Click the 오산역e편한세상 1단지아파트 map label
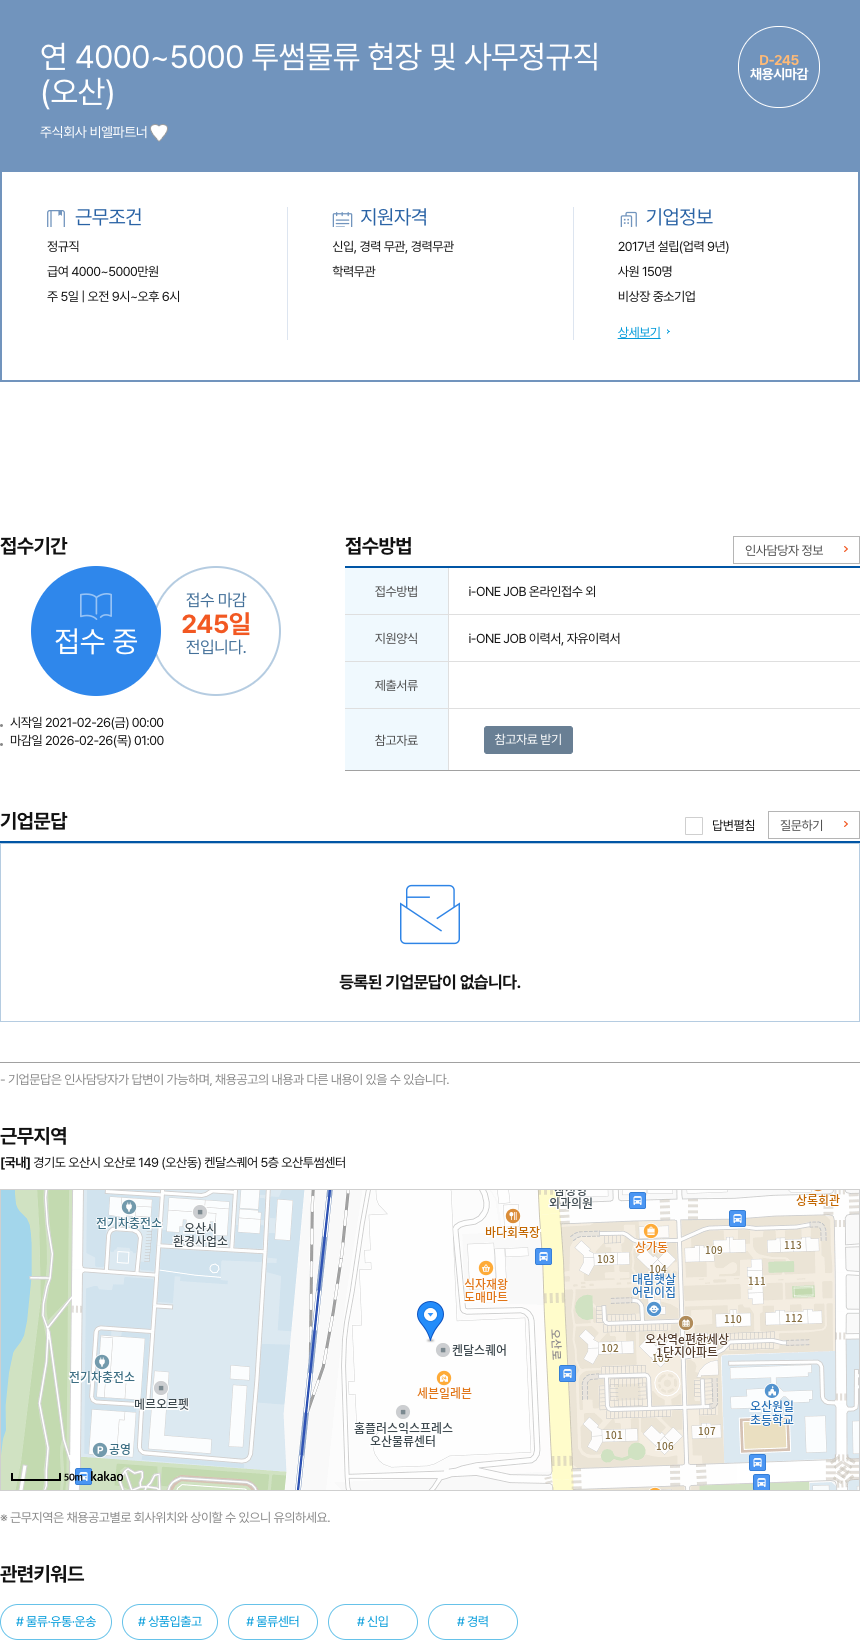860x1641 pixels. 687,1344
